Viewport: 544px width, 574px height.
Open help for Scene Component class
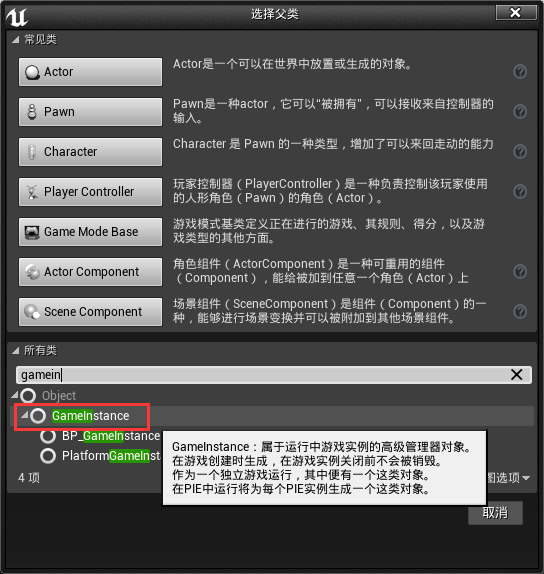[520, 312]
